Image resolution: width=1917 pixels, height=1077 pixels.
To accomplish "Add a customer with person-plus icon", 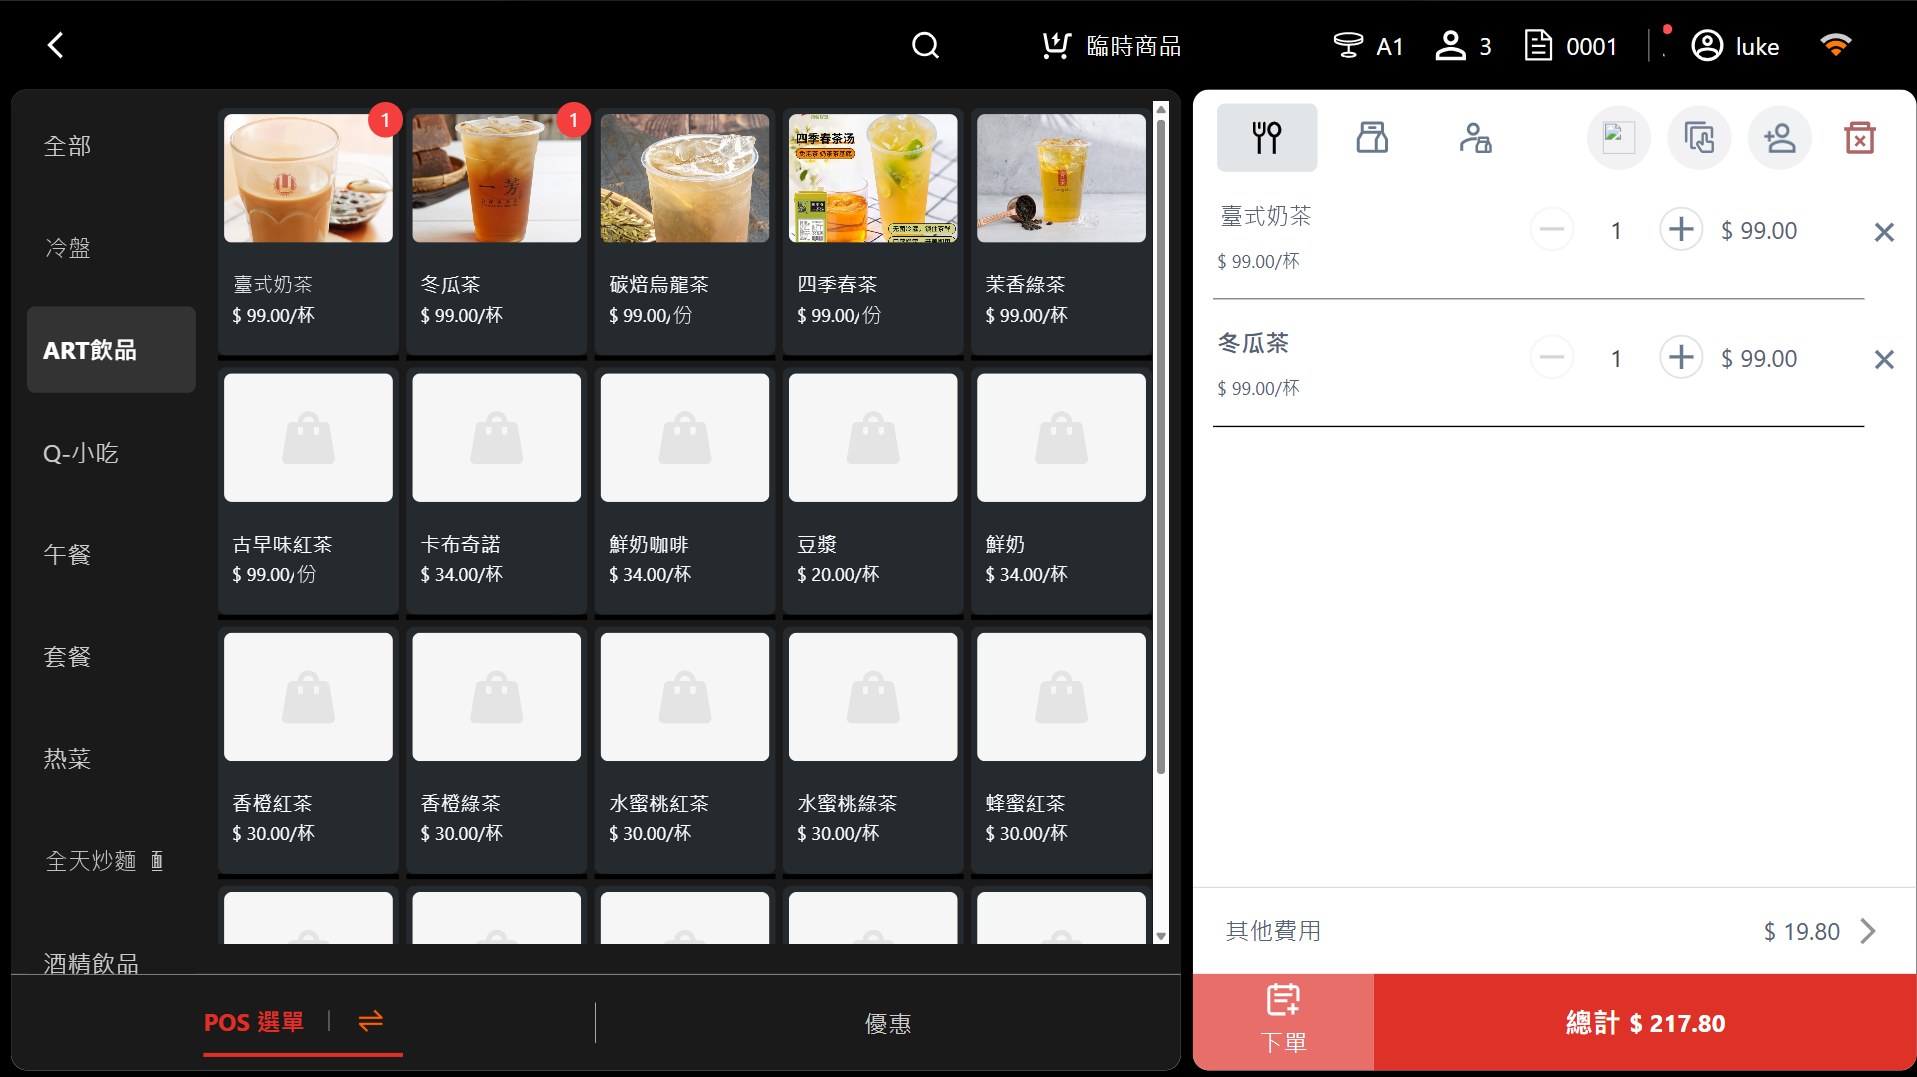I will coord(1779,138).
